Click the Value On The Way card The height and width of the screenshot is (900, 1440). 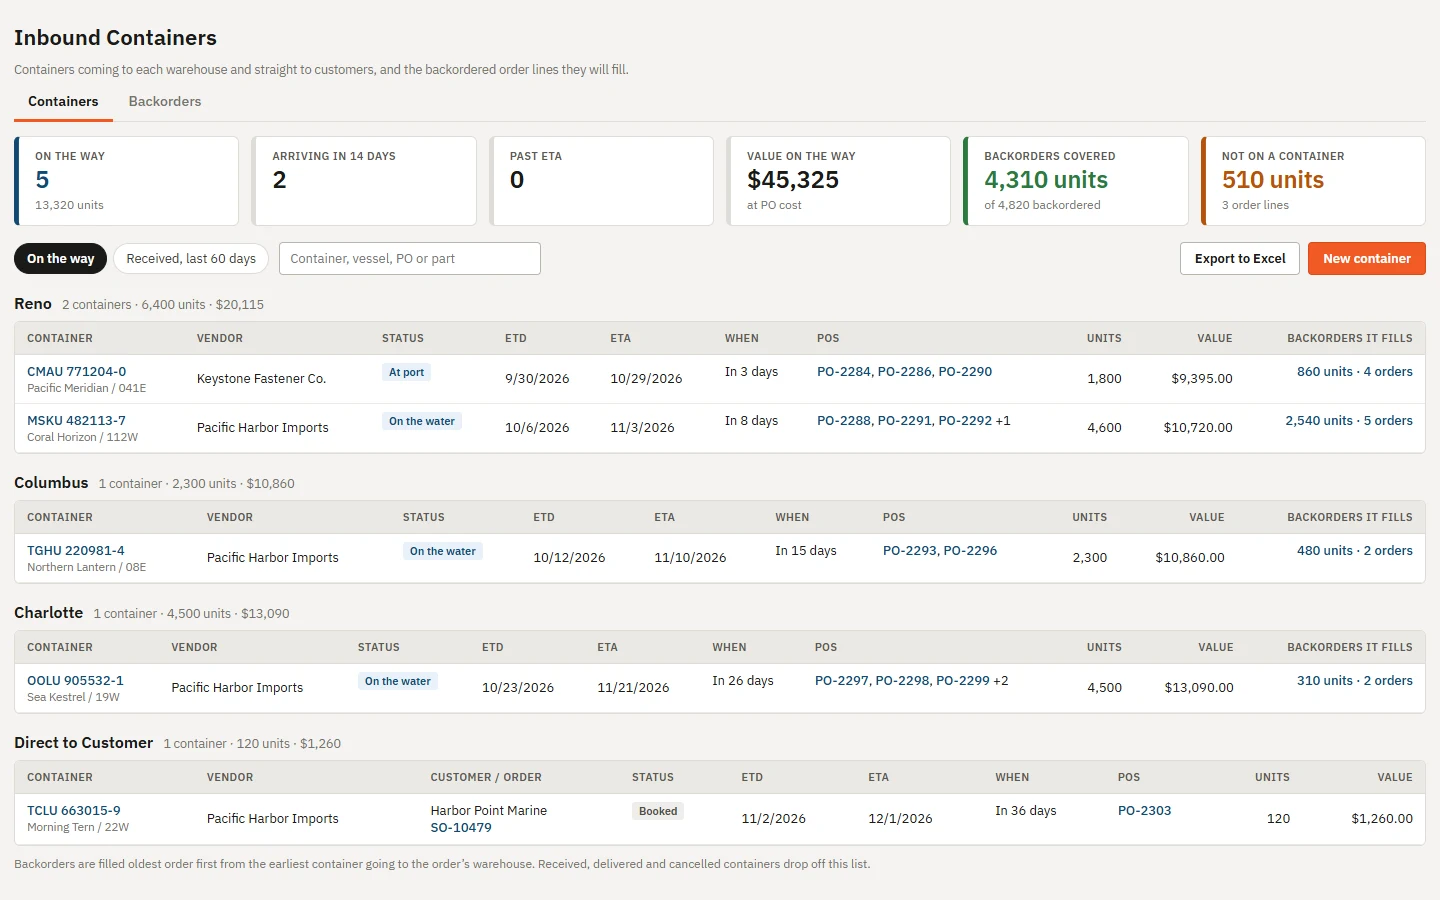point(838,181)
